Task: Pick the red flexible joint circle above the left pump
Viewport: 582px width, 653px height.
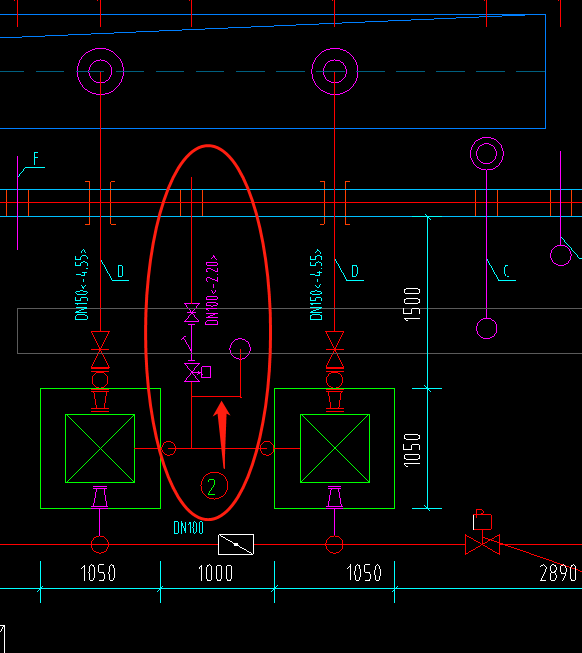Action: 100,380
